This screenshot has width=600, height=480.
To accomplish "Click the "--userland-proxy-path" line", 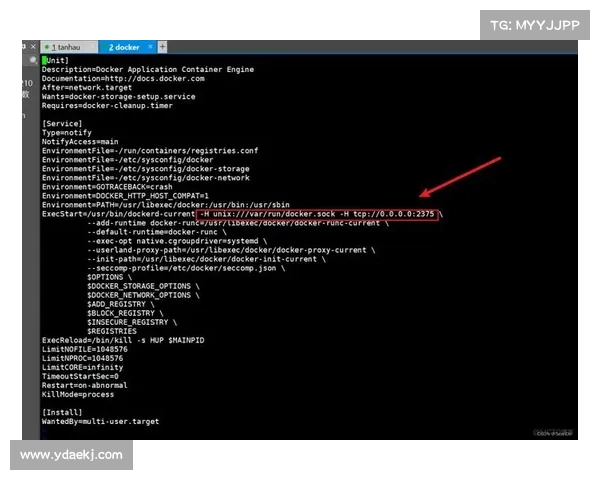I will click(231, 250).
